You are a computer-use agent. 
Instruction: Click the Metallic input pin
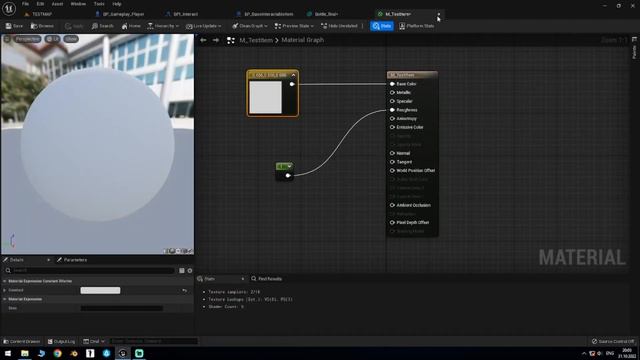[x=392, y=92]
